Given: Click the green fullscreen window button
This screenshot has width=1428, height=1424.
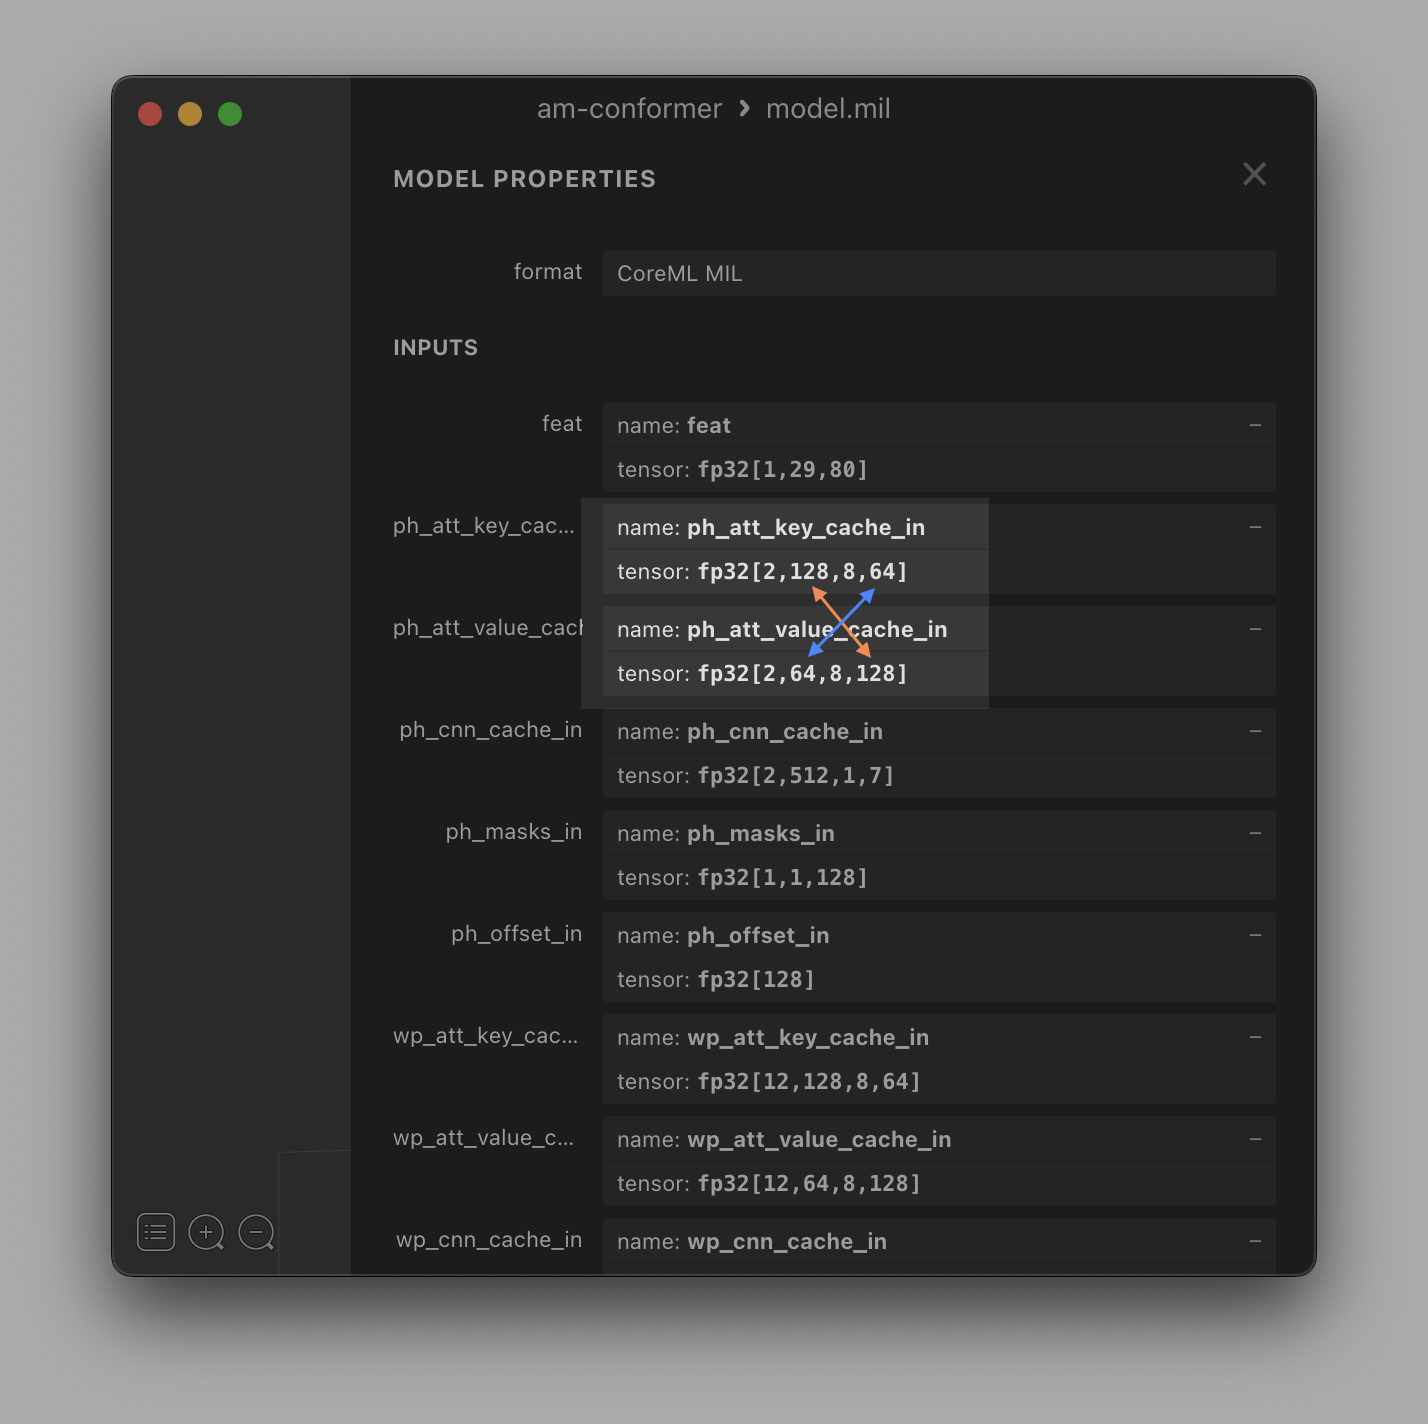Looking at the screenshot, I should 230,114.
